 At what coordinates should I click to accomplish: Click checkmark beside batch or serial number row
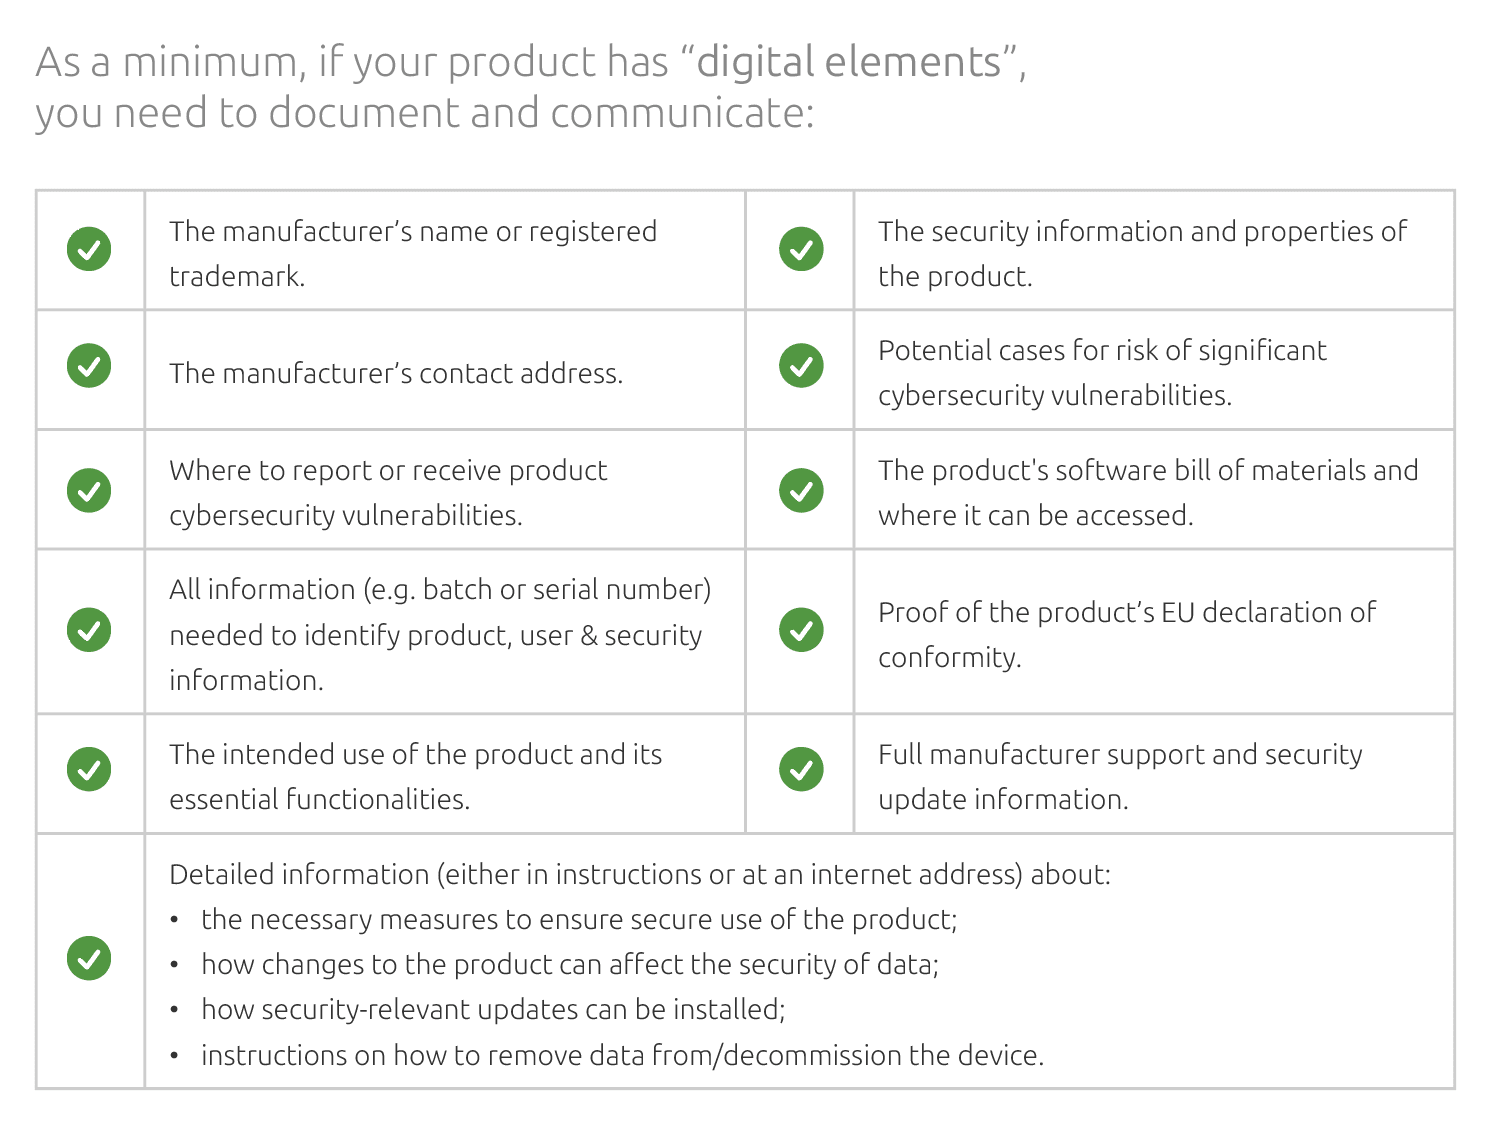pyautogui.click(x=89, y=630)
